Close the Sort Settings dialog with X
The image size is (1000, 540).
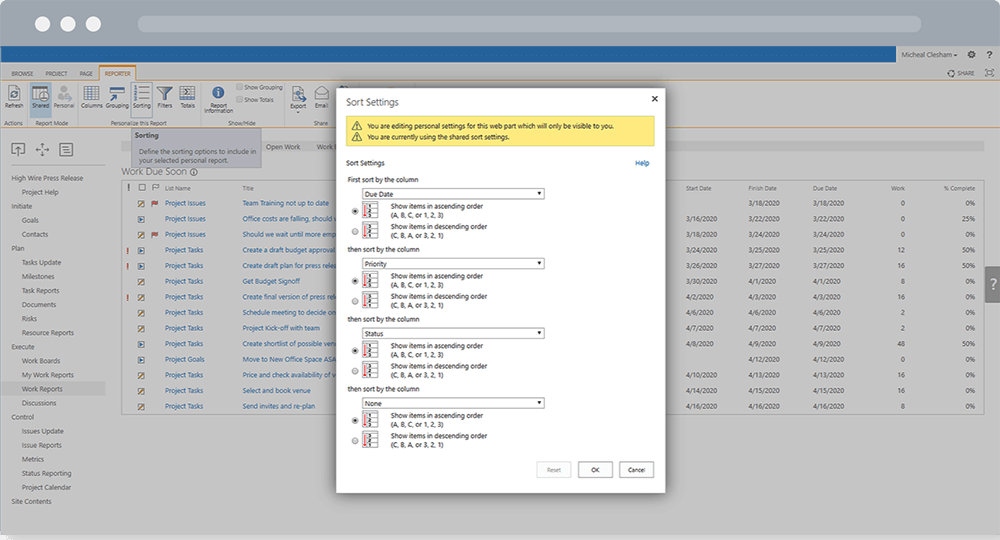(654, 99)
